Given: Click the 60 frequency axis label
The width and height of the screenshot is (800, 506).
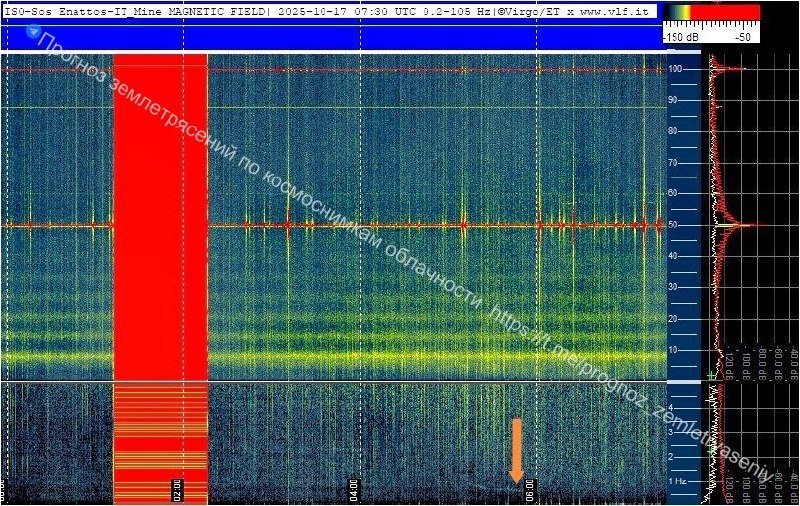Looking at the screenshot, I should tap(672, 193).
